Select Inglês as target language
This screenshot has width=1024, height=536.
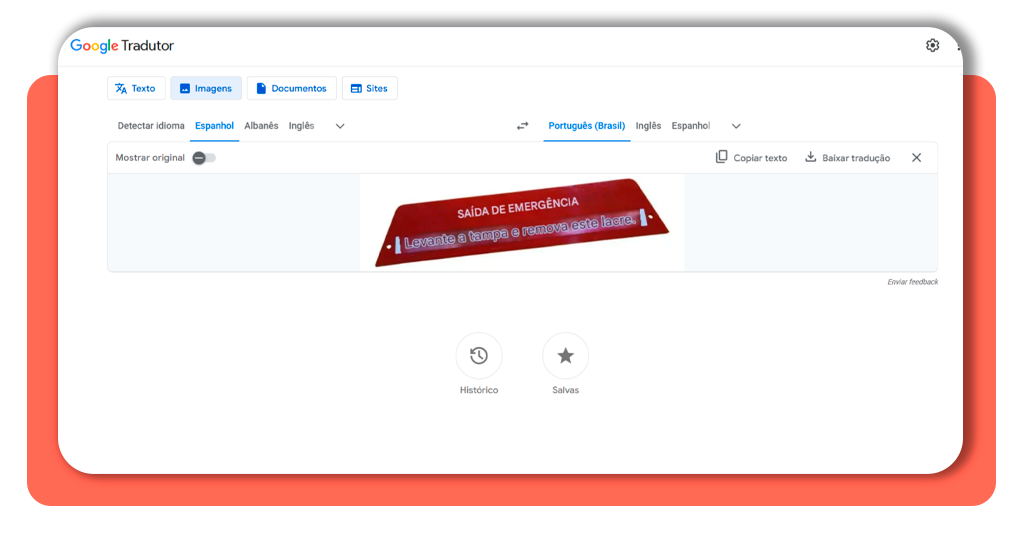(648, 126)
